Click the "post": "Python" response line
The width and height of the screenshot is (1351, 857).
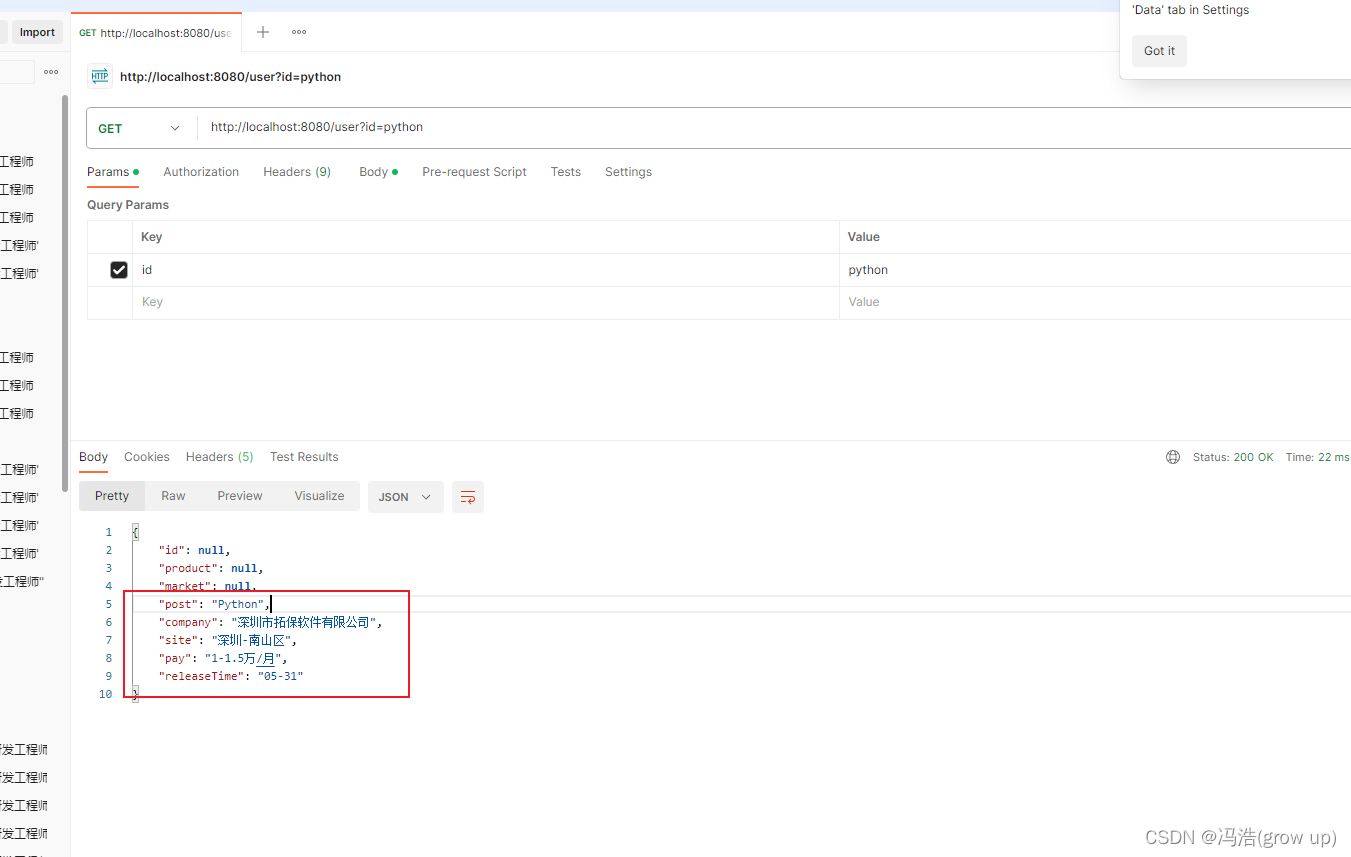[x=214, y=604]
